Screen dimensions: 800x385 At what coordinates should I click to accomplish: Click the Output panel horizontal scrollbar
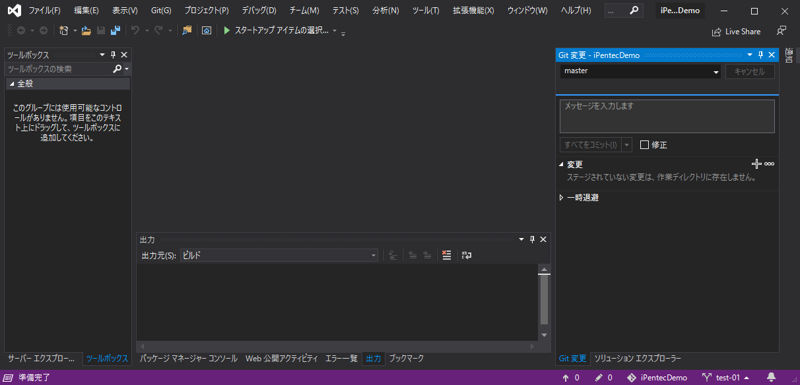click(337, 346)
